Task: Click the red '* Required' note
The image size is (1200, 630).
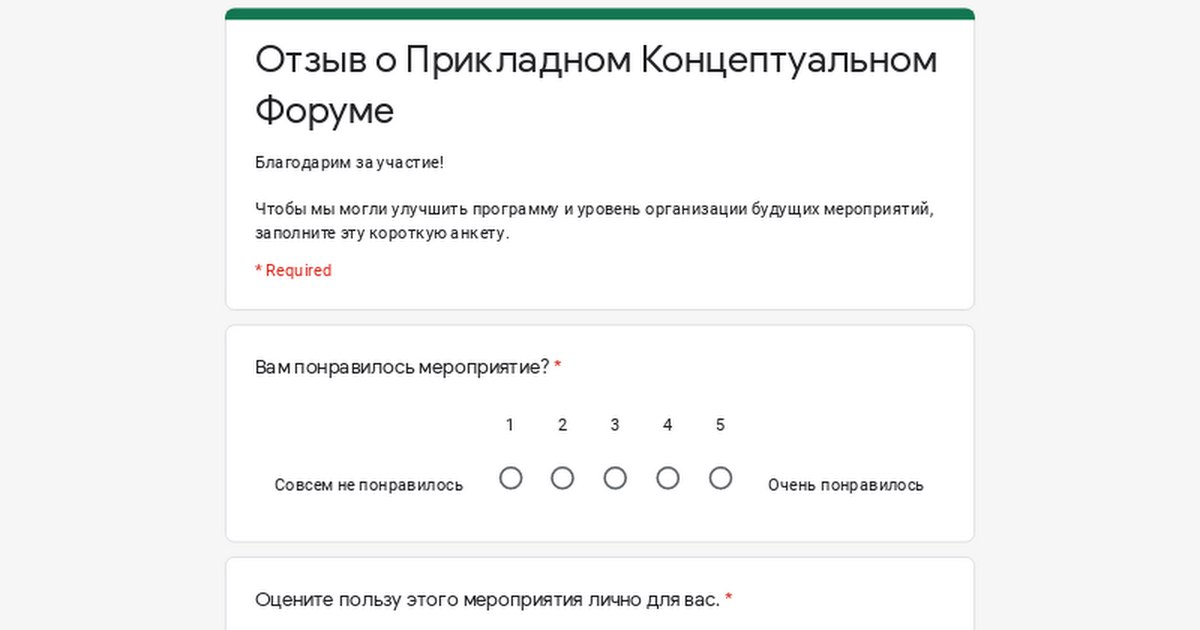Action: [x=293, y=270]
